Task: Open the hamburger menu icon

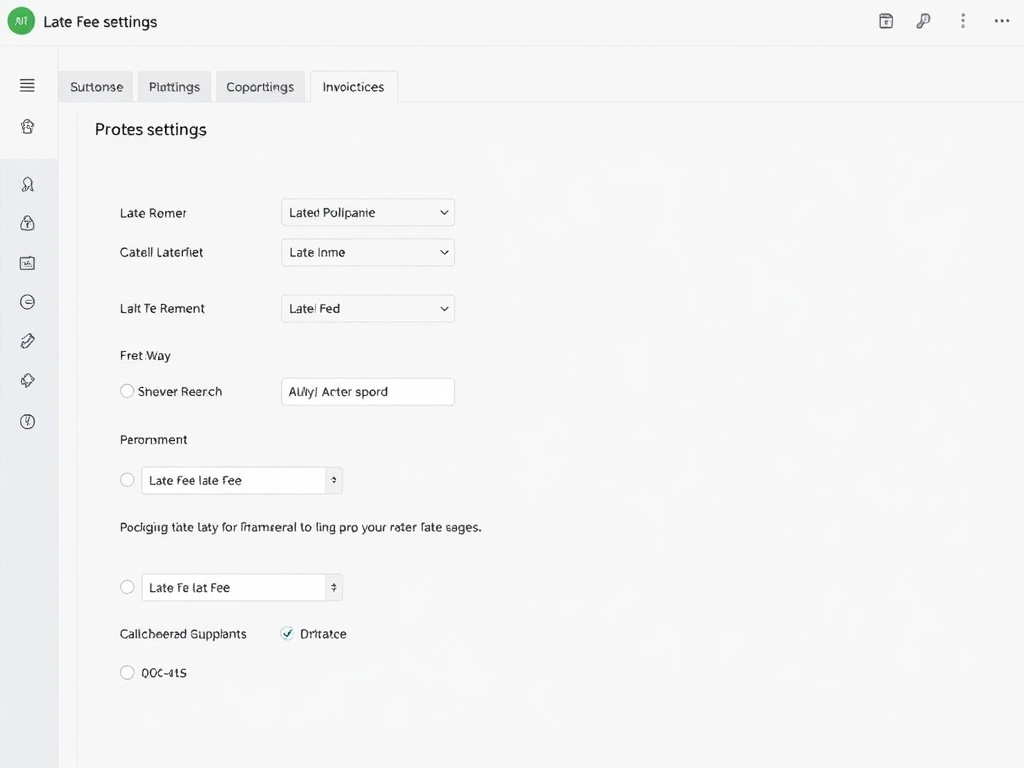Action: click(x=27, y=85)
